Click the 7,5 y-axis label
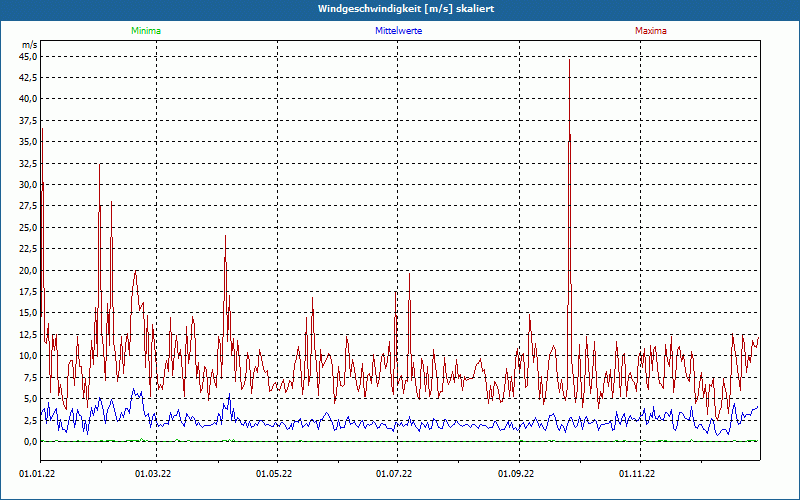Image resolution: width=800 pixels, height=500 pixels. click(x=30, y=377)
